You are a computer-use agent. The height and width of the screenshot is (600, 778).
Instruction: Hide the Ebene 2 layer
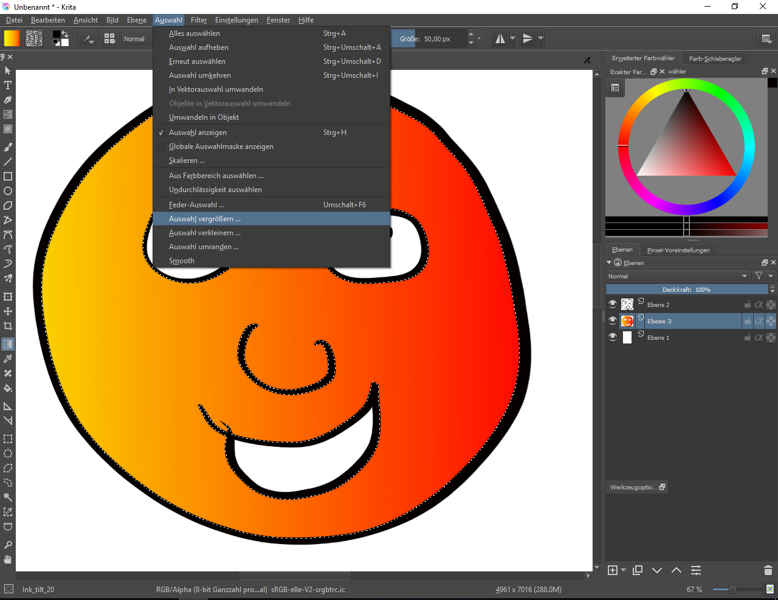[x=612, y=304]
